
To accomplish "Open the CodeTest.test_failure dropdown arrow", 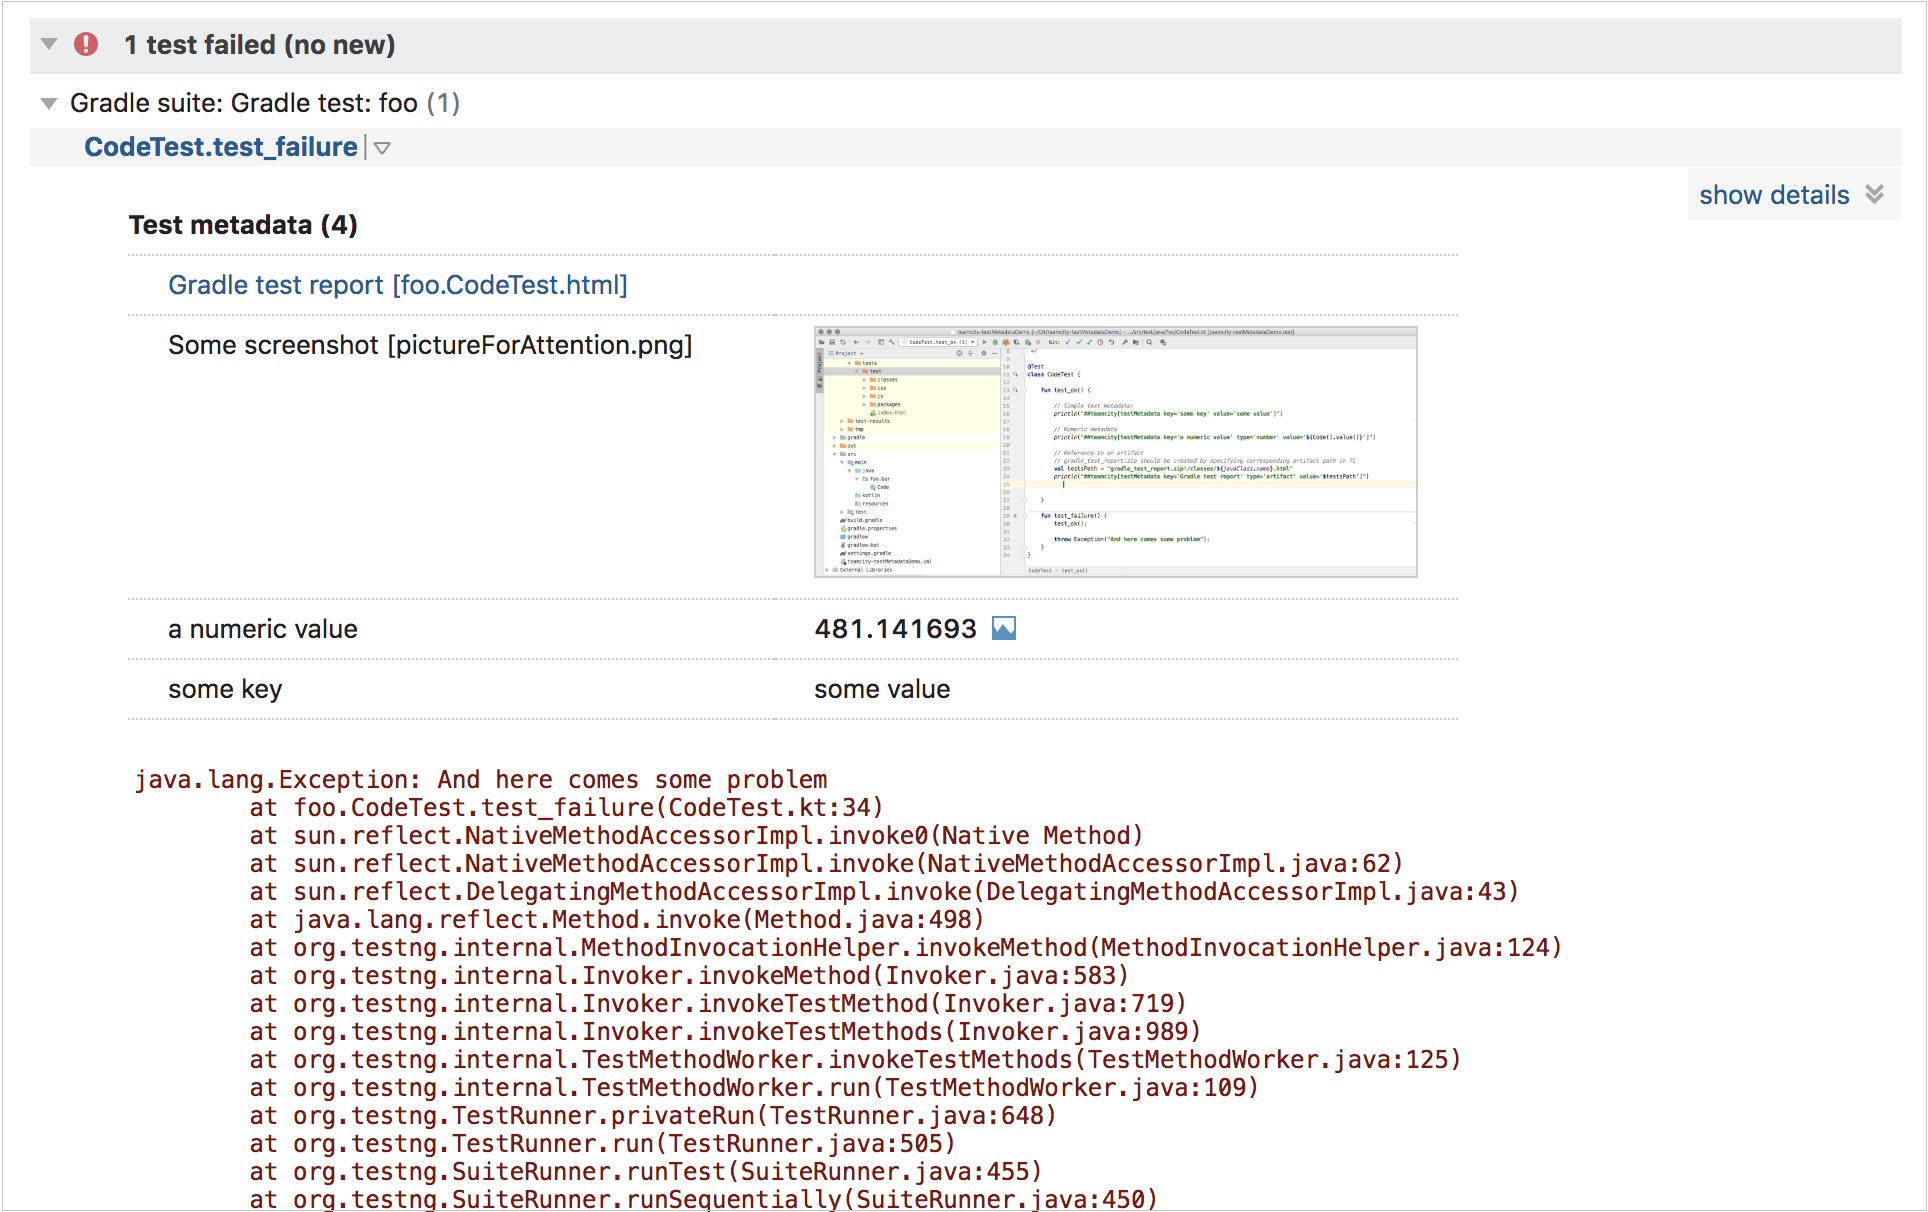I will (383, 147).
